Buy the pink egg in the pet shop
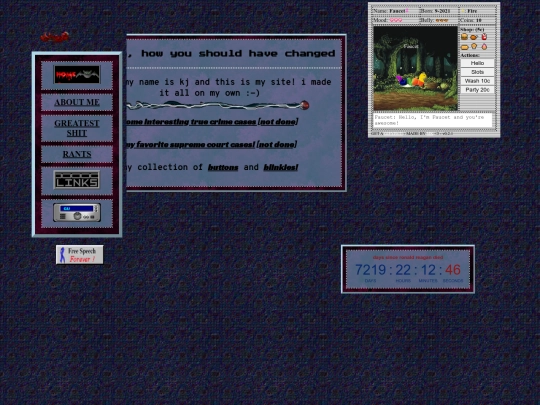This screenshot has width=540, height=405. coord(484,46)
